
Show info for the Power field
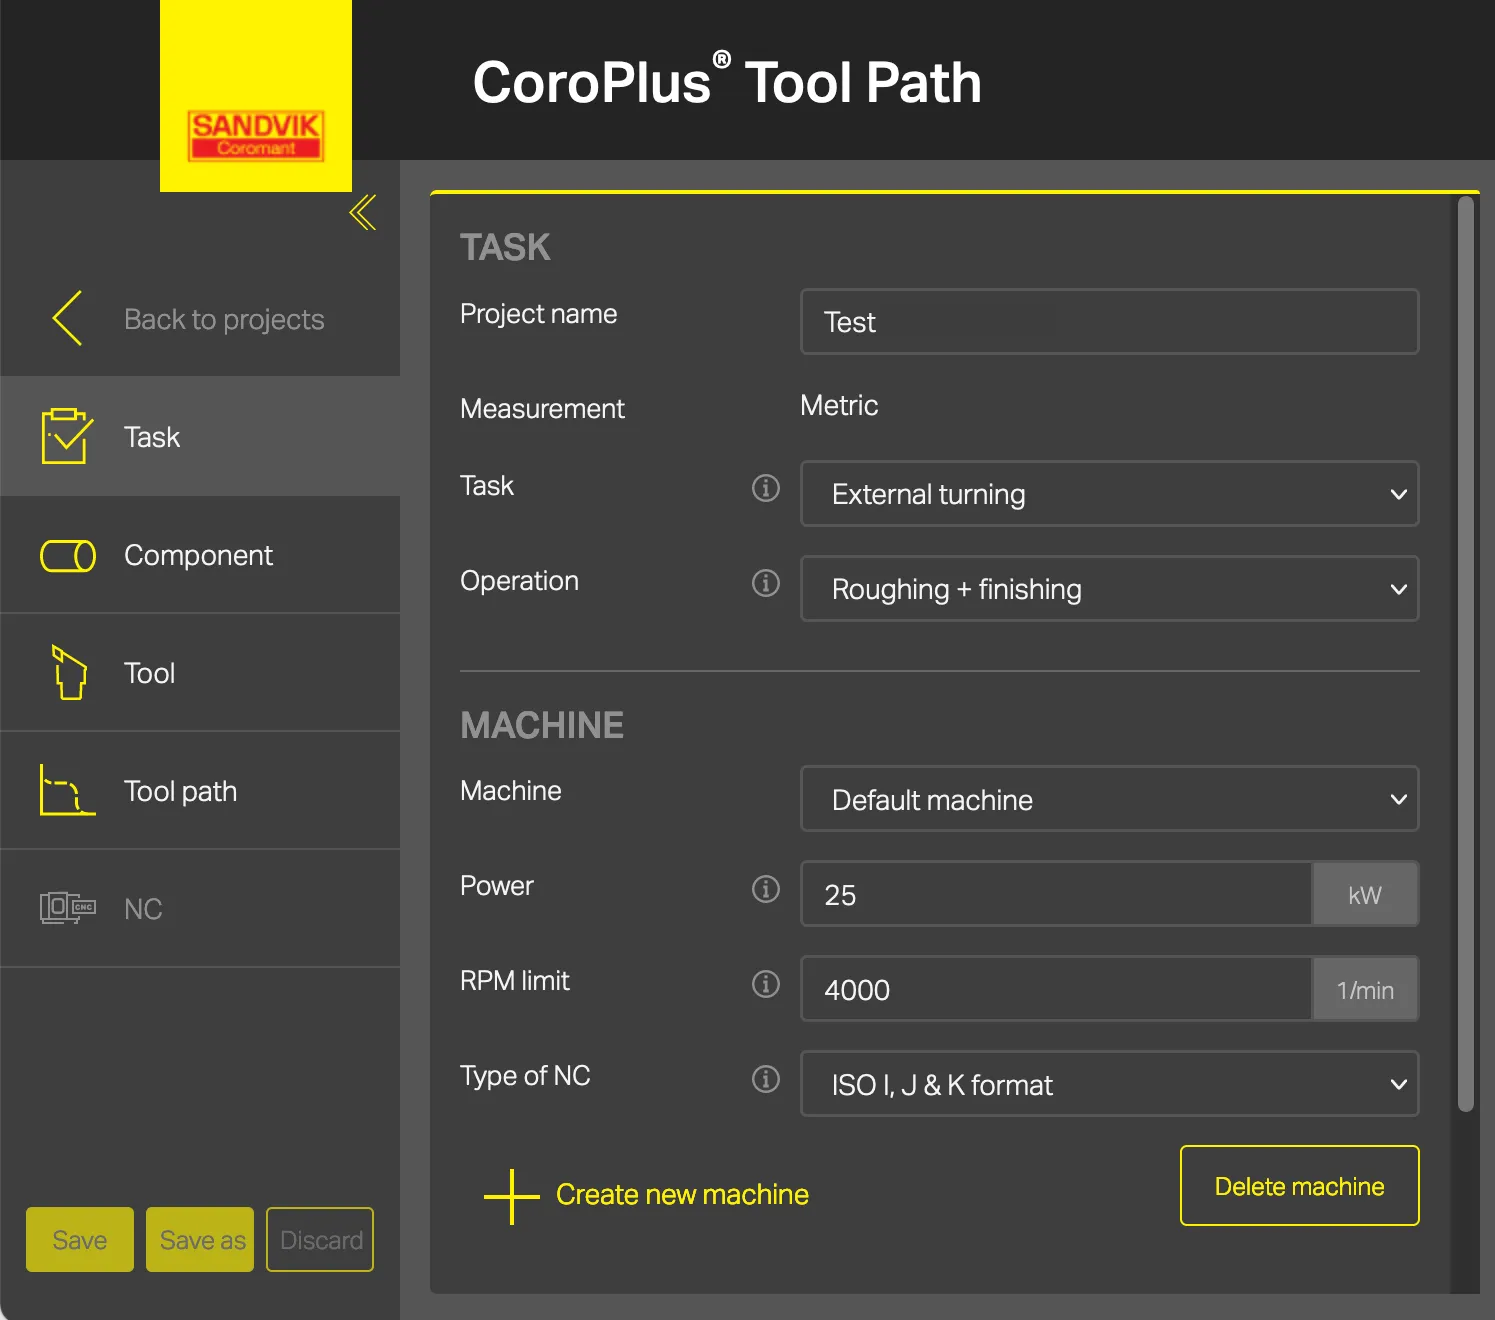coord(766,888)
